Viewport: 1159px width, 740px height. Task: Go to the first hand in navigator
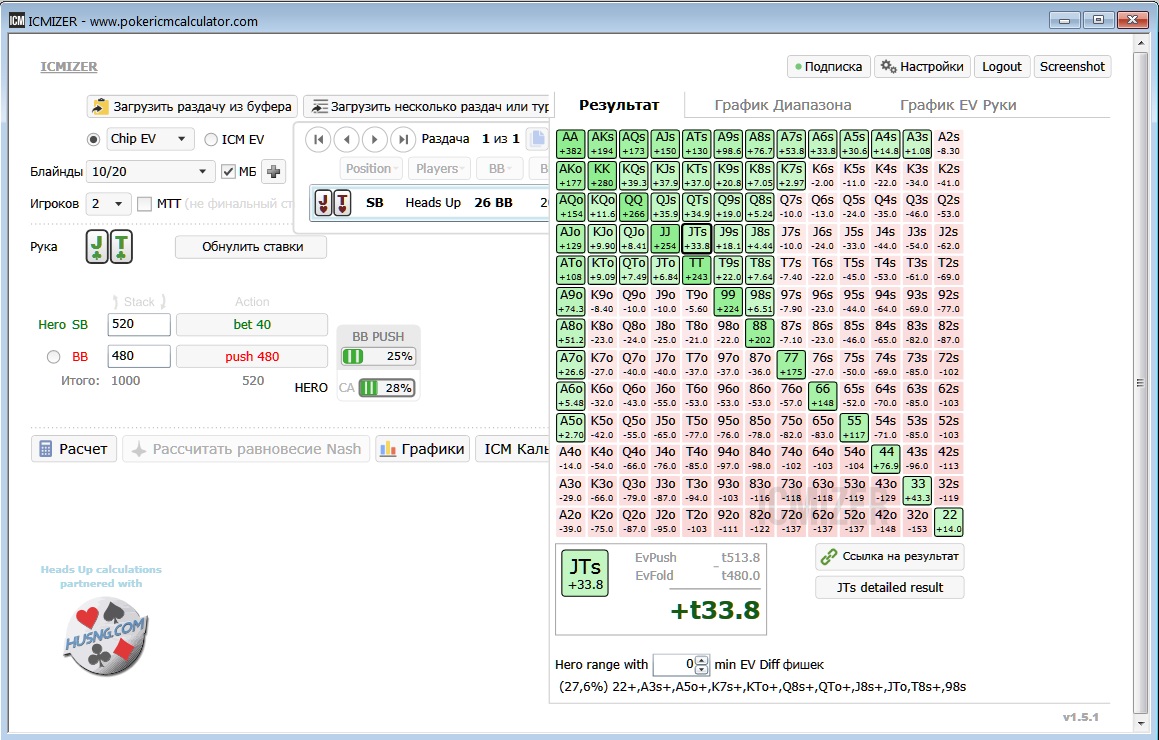(318, 140)
